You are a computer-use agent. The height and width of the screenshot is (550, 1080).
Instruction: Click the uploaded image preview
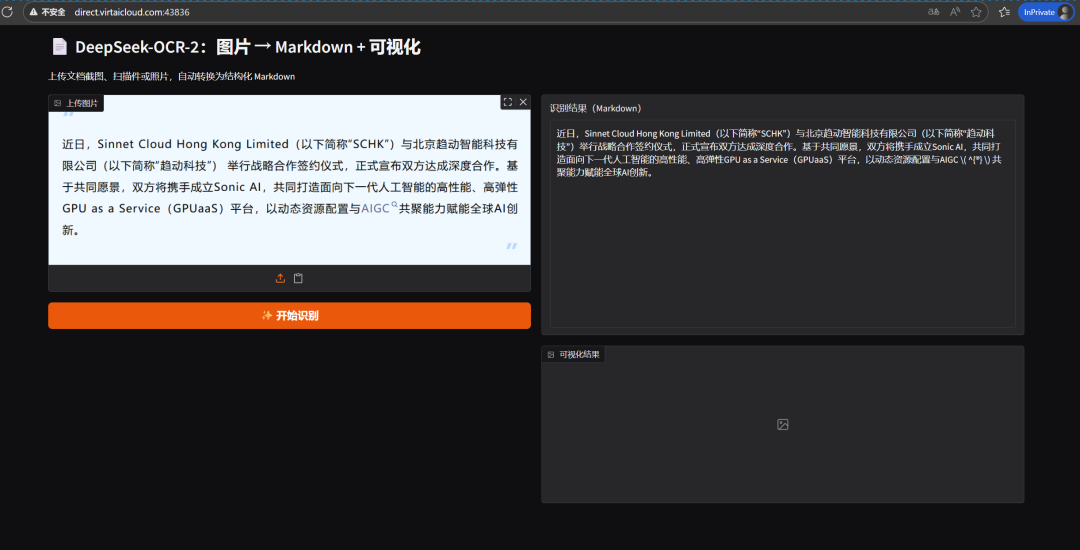(289, 180)
